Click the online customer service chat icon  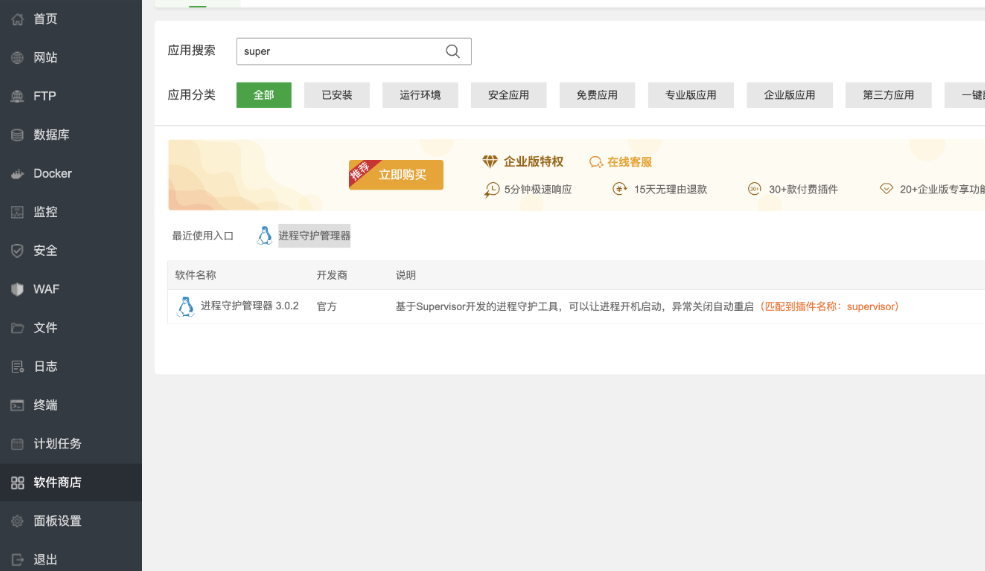point(596,162)
